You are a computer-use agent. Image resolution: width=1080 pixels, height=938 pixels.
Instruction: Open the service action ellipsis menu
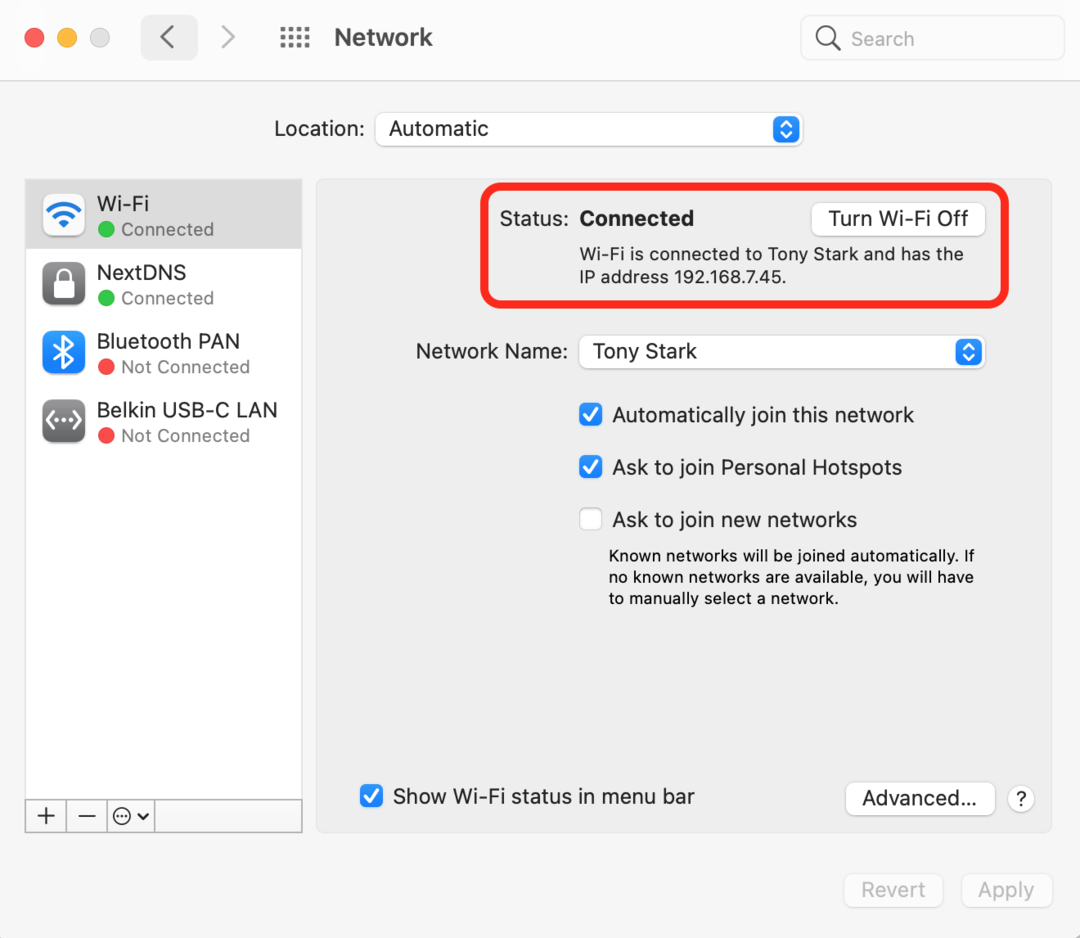point(131,816)
